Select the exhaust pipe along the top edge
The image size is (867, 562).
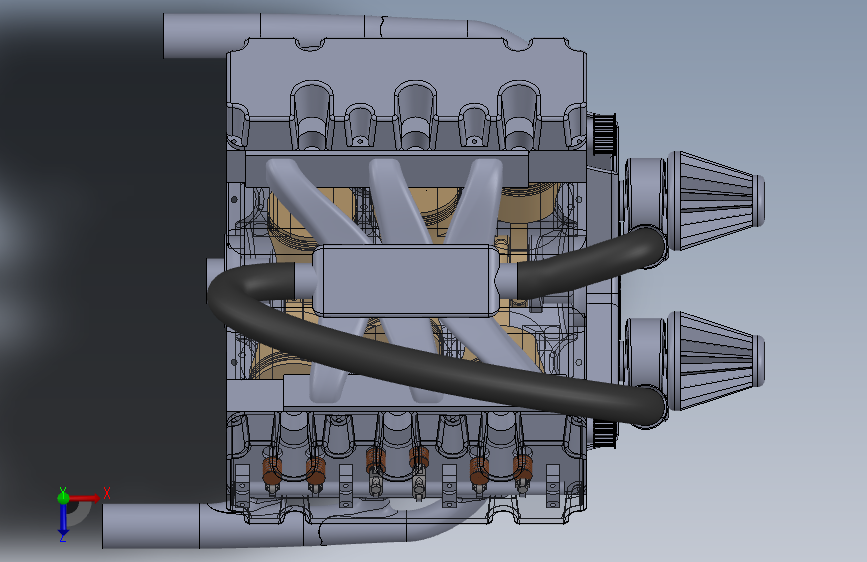tap(310, 29)
